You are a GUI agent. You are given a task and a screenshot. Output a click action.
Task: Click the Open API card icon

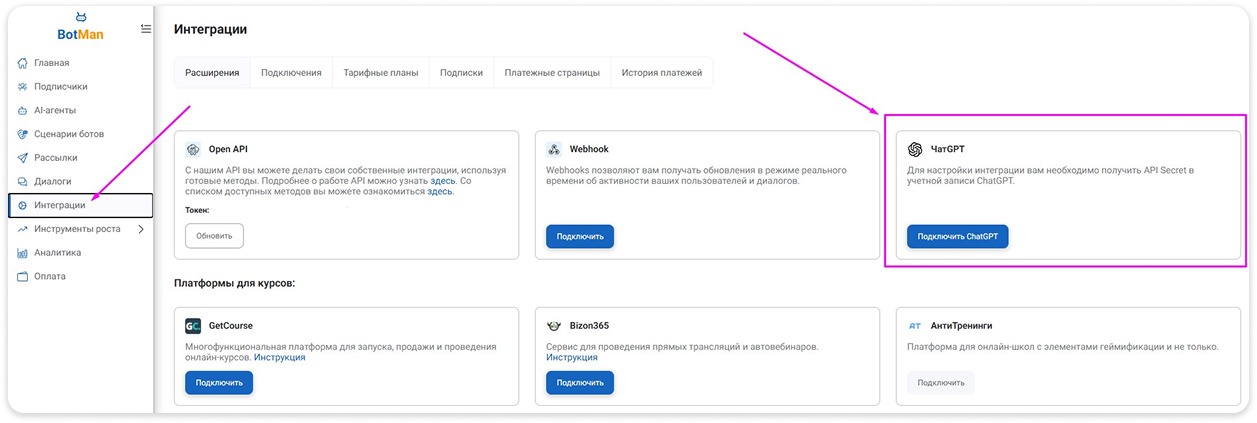click(x=193, y=149)
